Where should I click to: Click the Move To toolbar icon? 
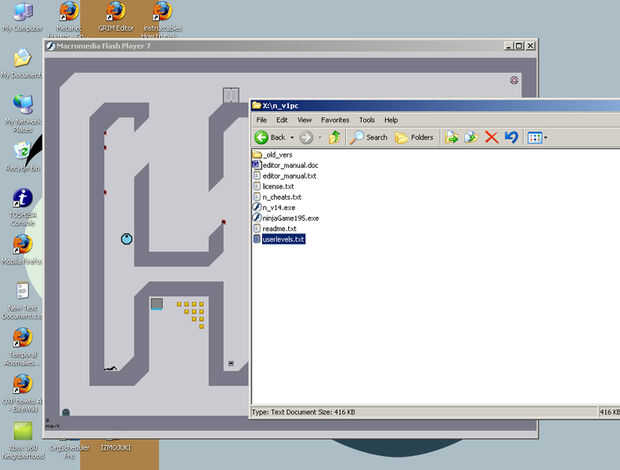click(x=452, y=137)
